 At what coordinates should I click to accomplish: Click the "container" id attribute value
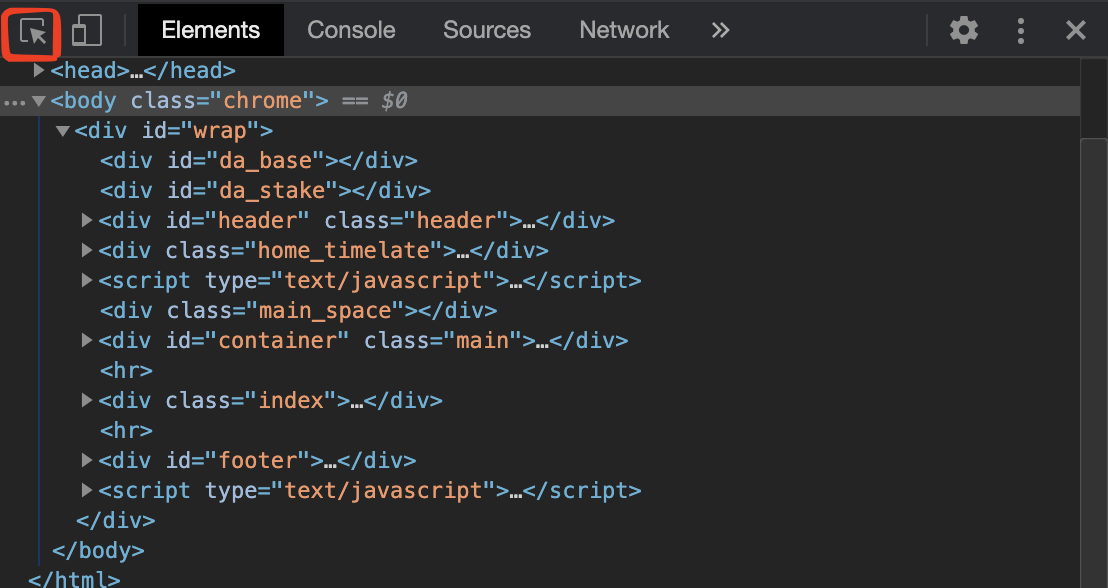pyautogui.click(x=277, y=341)
